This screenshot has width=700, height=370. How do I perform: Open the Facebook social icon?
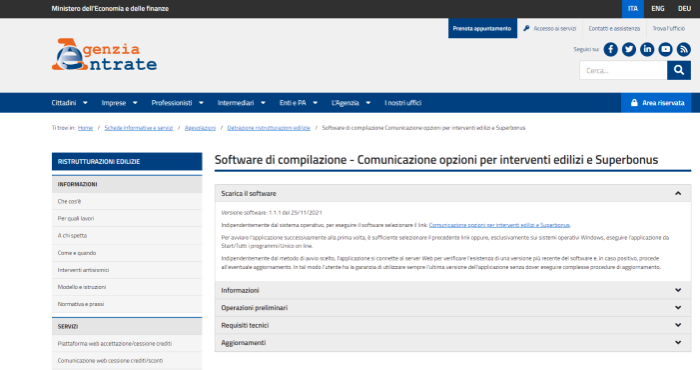pyautogui.click(x=611, y=49)
